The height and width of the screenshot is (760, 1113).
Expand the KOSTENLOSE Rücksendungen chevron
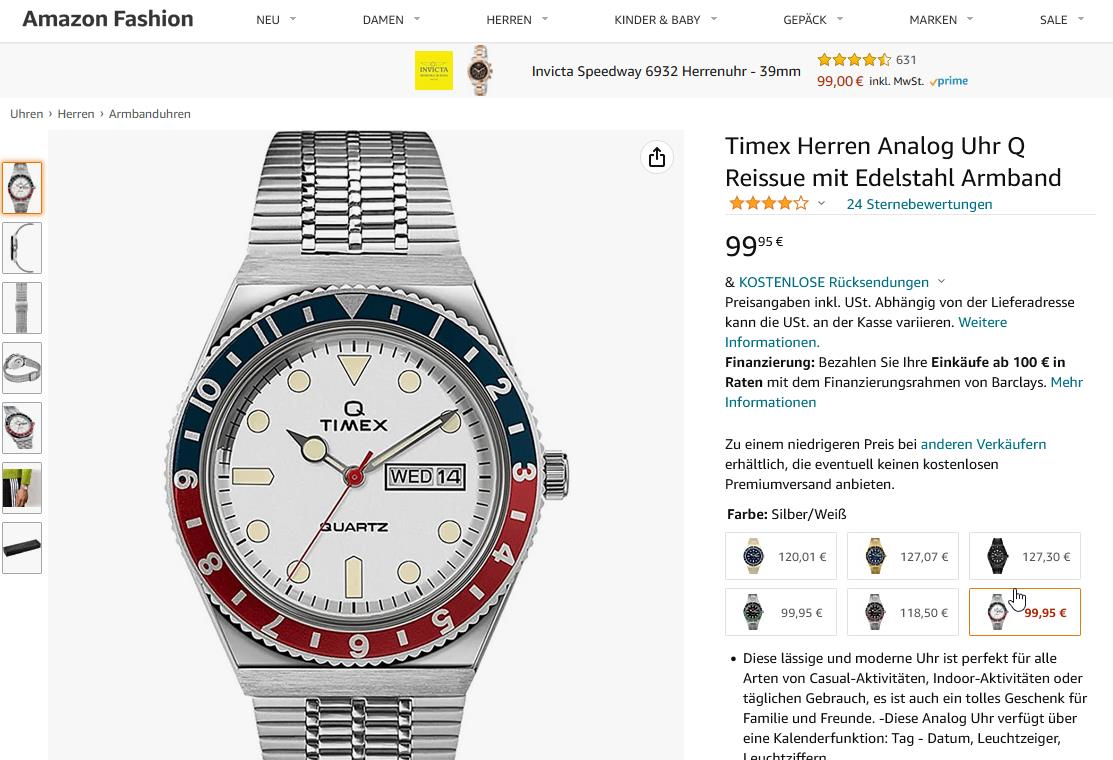point(941,283)
